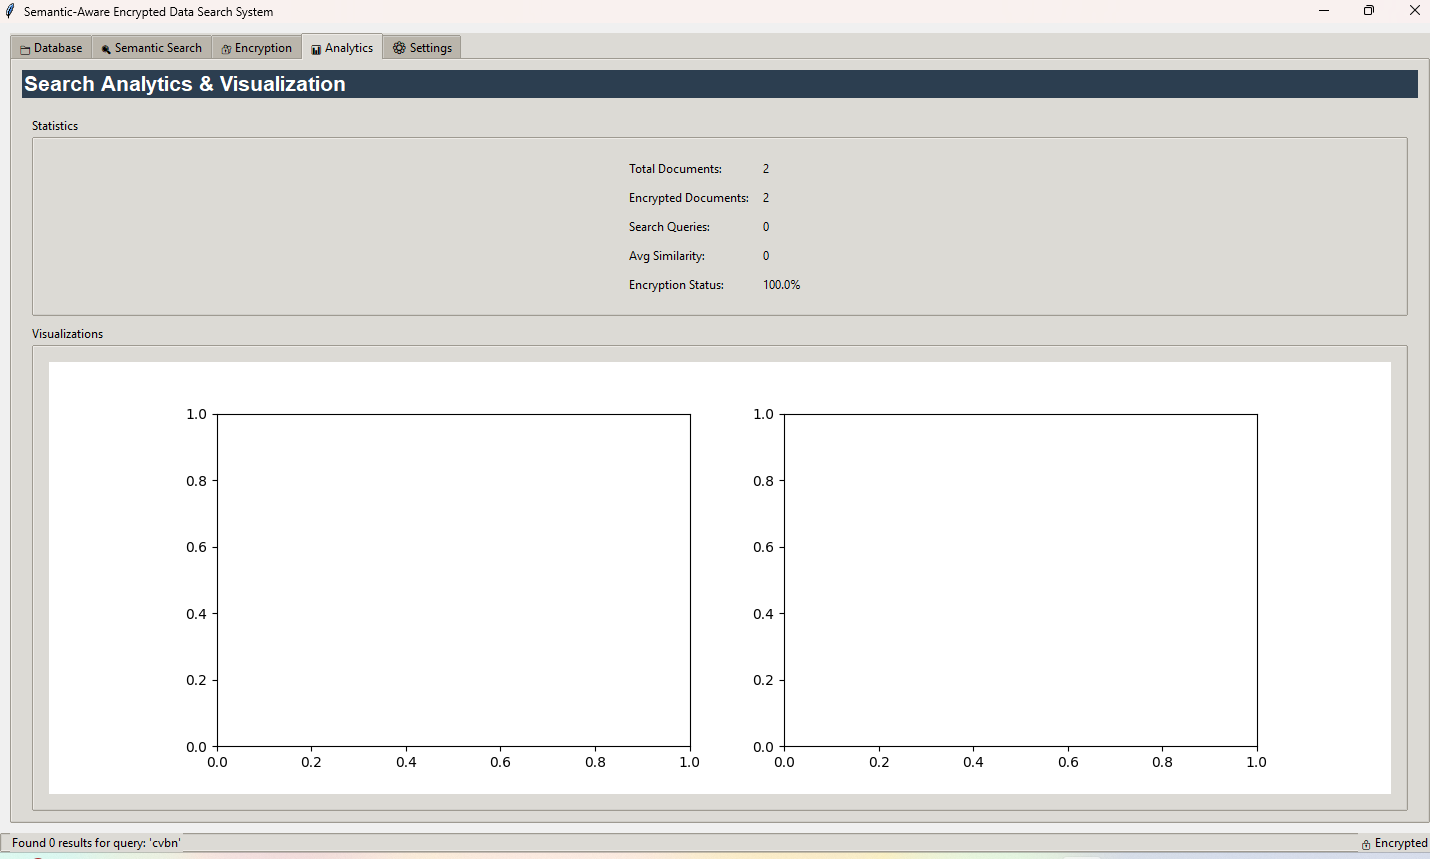
Task: Open the Settings tab label
Action: tap(430, 48)
